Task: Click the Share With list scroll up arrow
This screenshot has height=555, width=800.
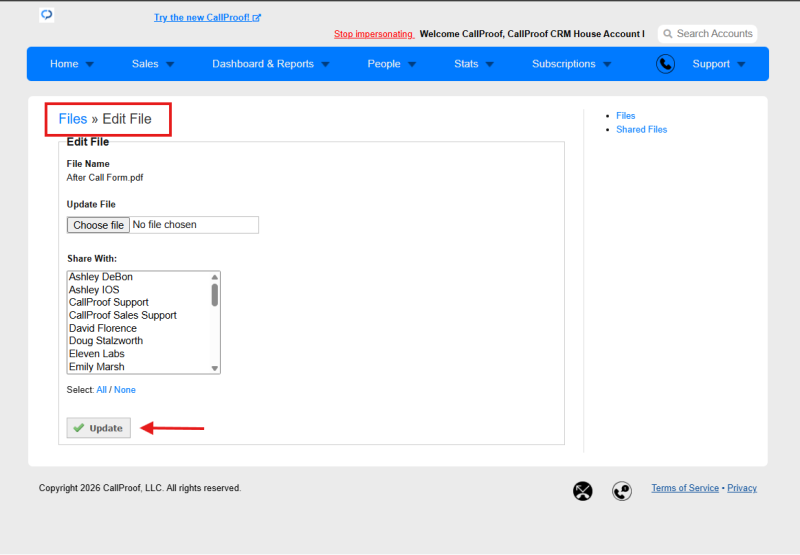Action: [215, 277]
